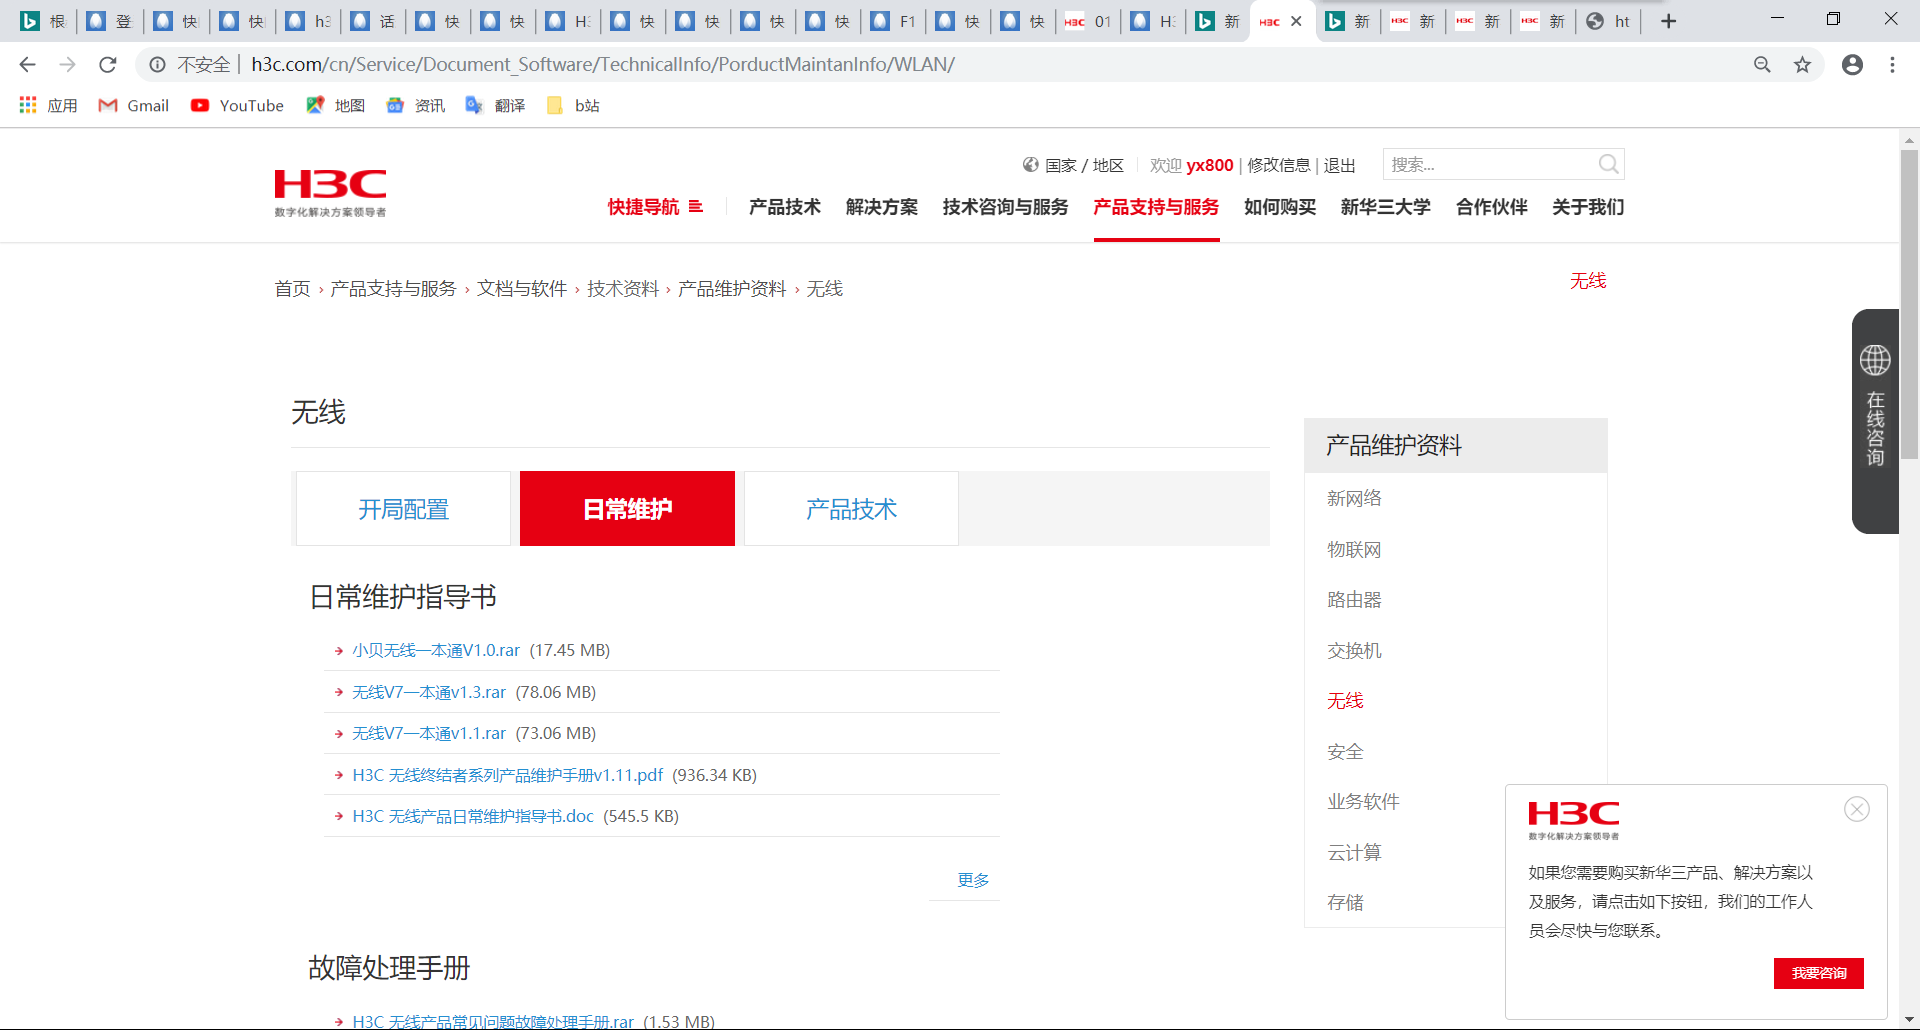
Task: Click the globe icon next to 国家 / 地区
Action: 1030,165
